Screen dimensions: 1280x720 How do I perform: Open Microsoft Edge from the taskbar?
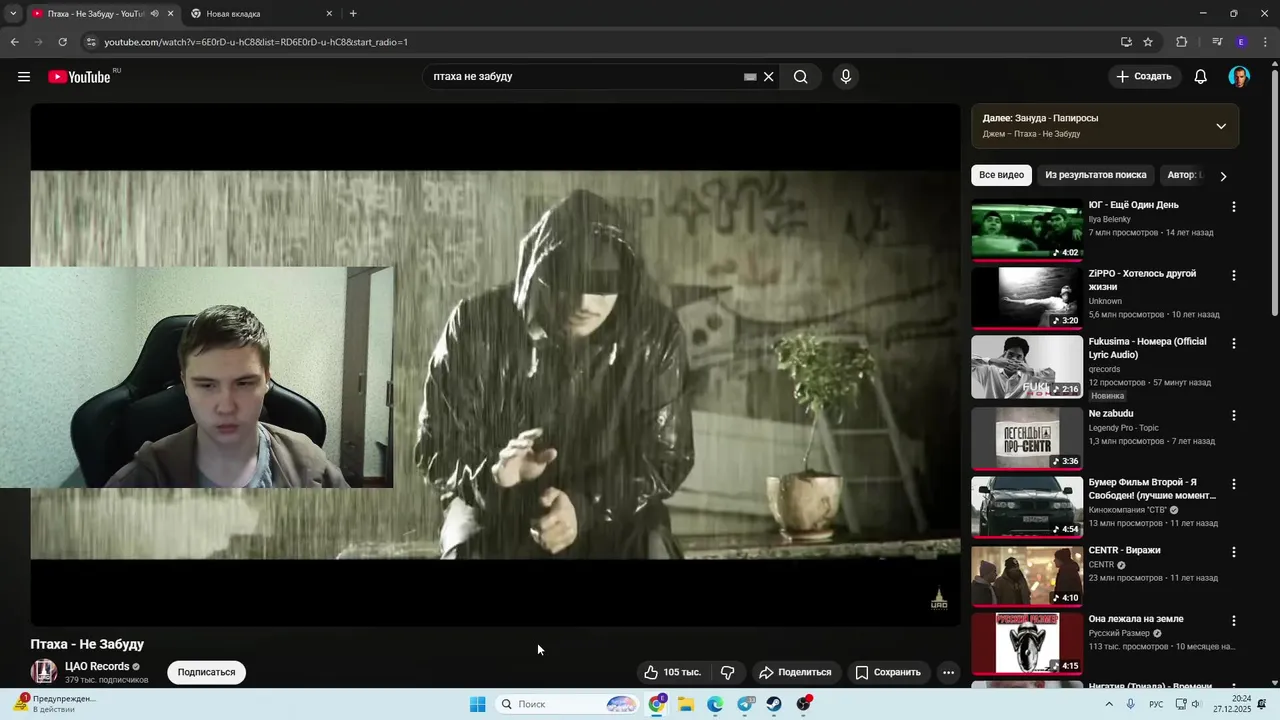click(716, 704)
